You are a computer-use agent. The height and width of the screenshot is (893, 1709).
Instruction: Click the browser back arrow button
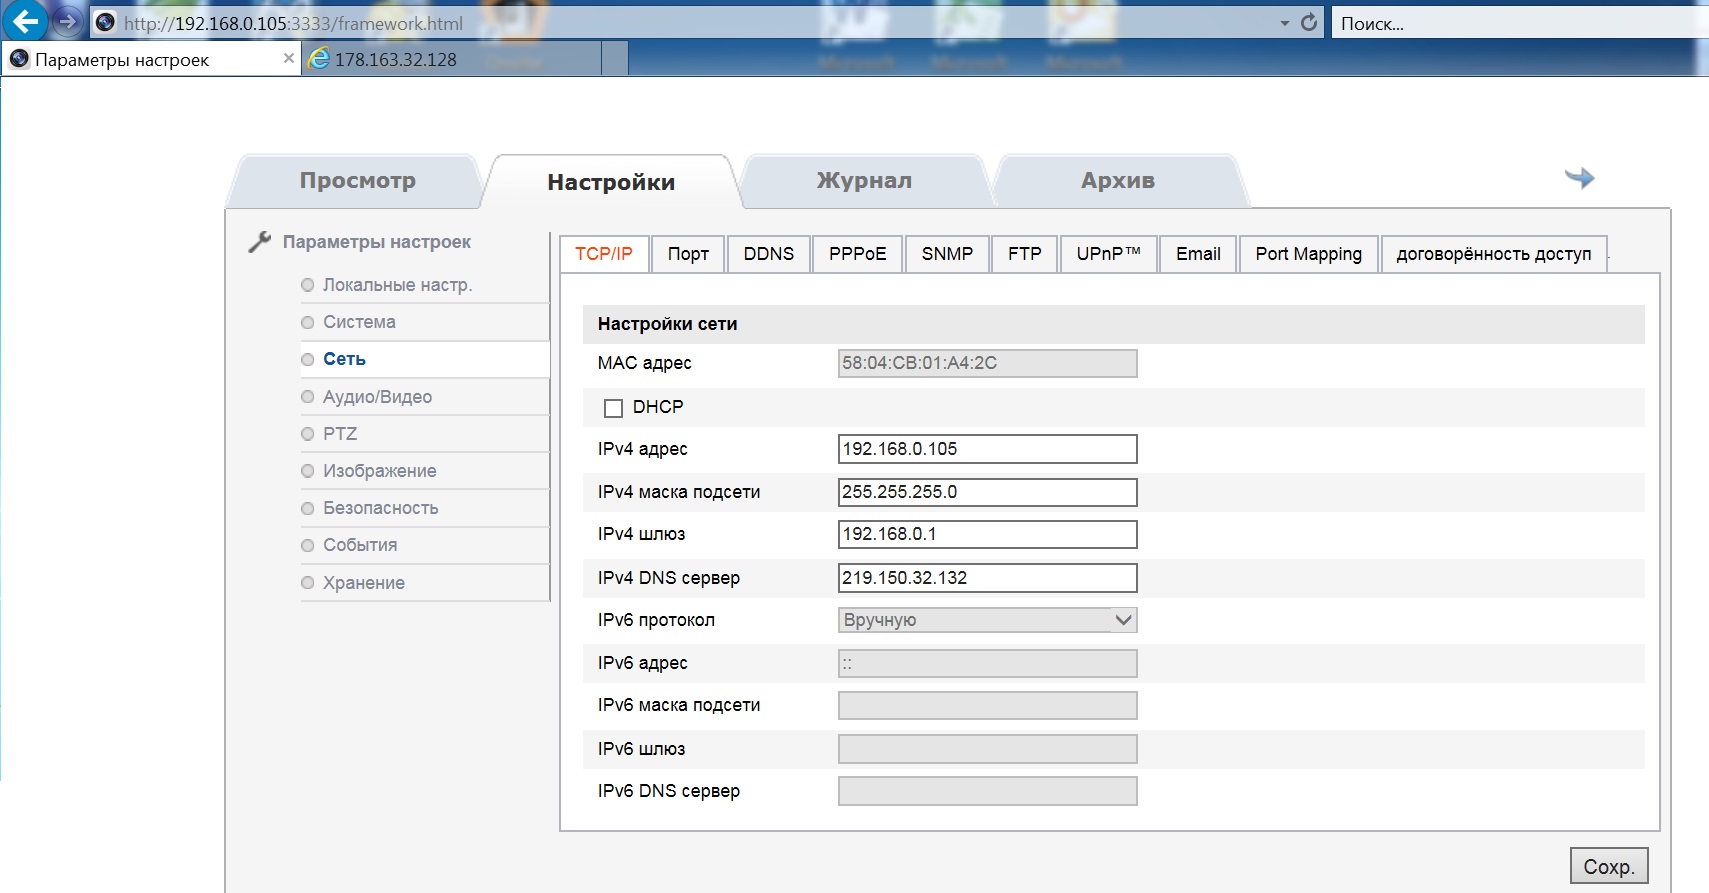pos(25,21)
